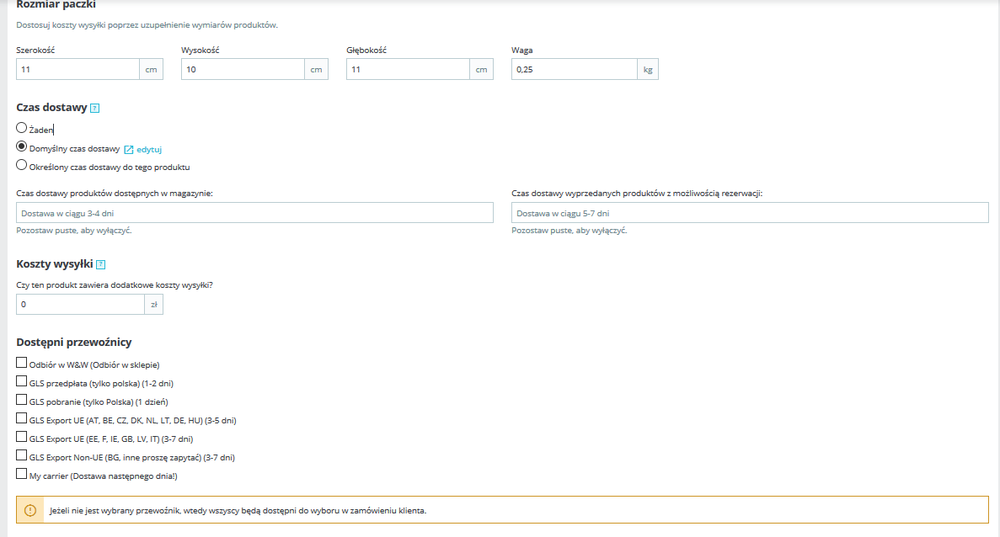Click the external-link icon before edytuj
The height and width of the screenshot is (537, 1000).
129,150
